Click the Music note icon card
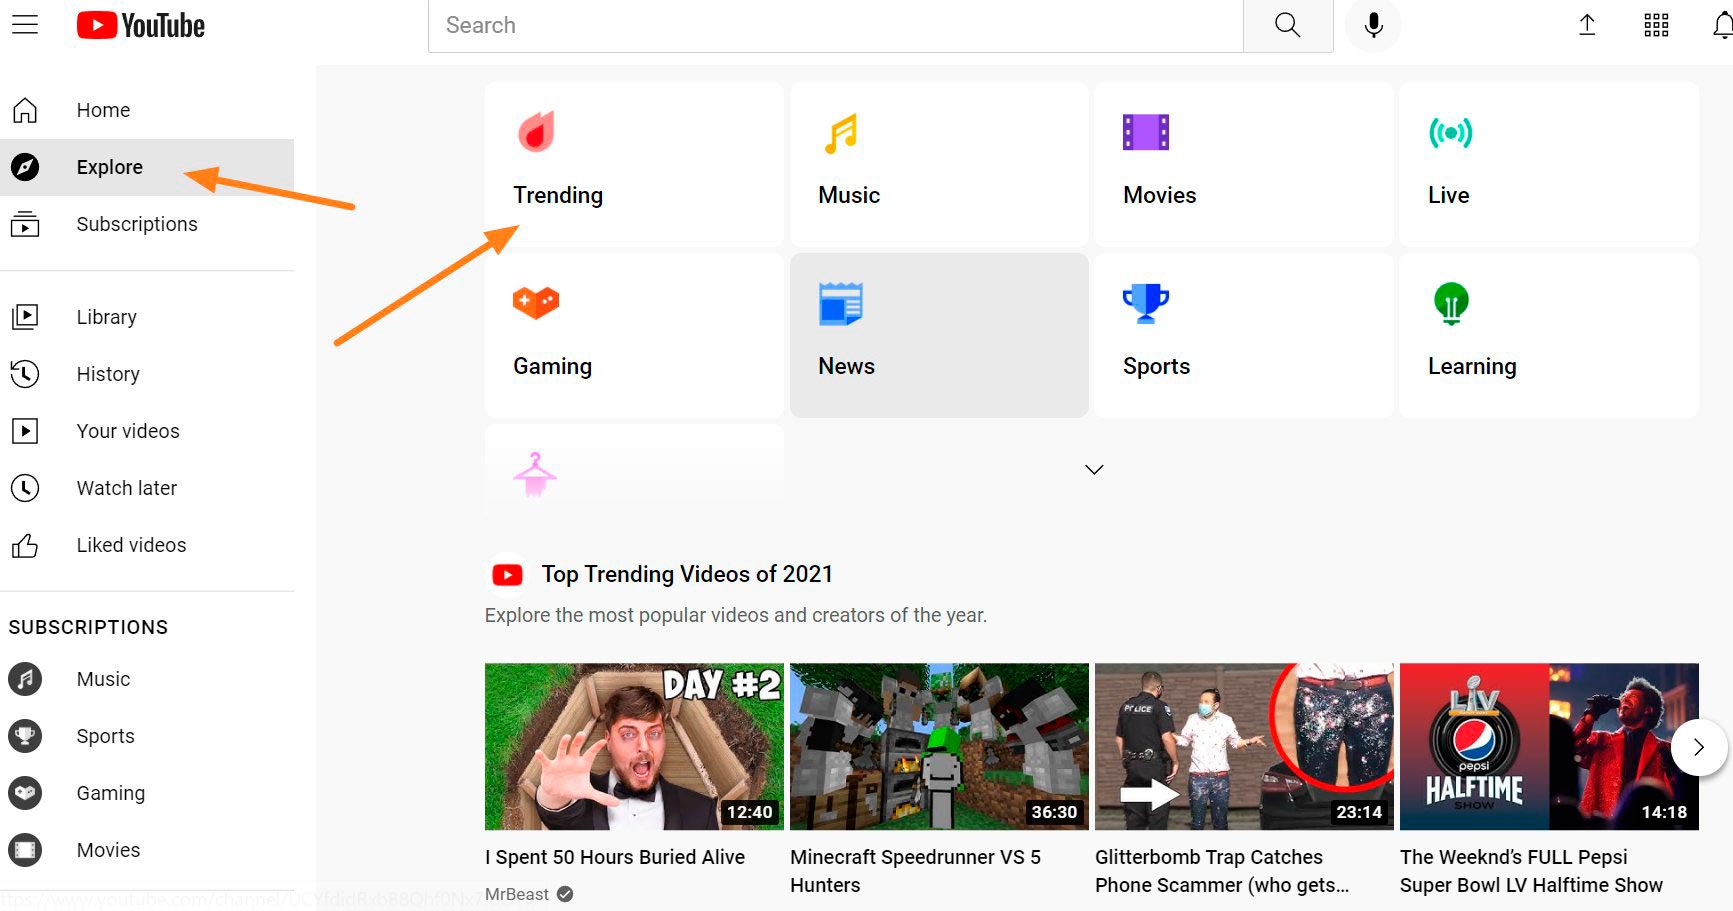This screenshot has width=1733, height=911. [x=841, y=133]
